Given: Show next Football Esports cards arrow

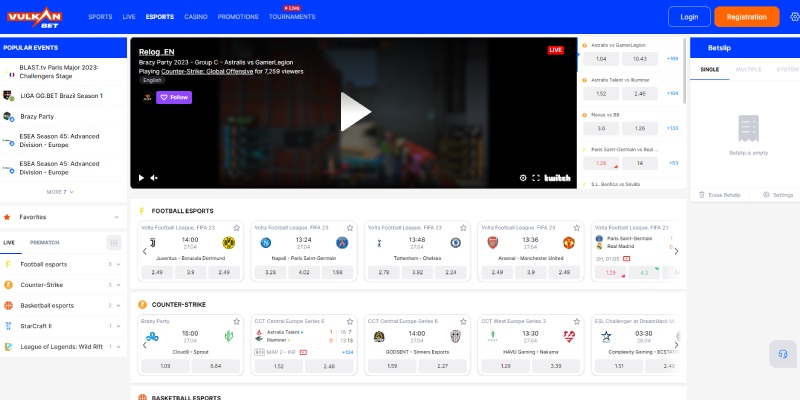Looking at the screenshot, I should [677, 251].
